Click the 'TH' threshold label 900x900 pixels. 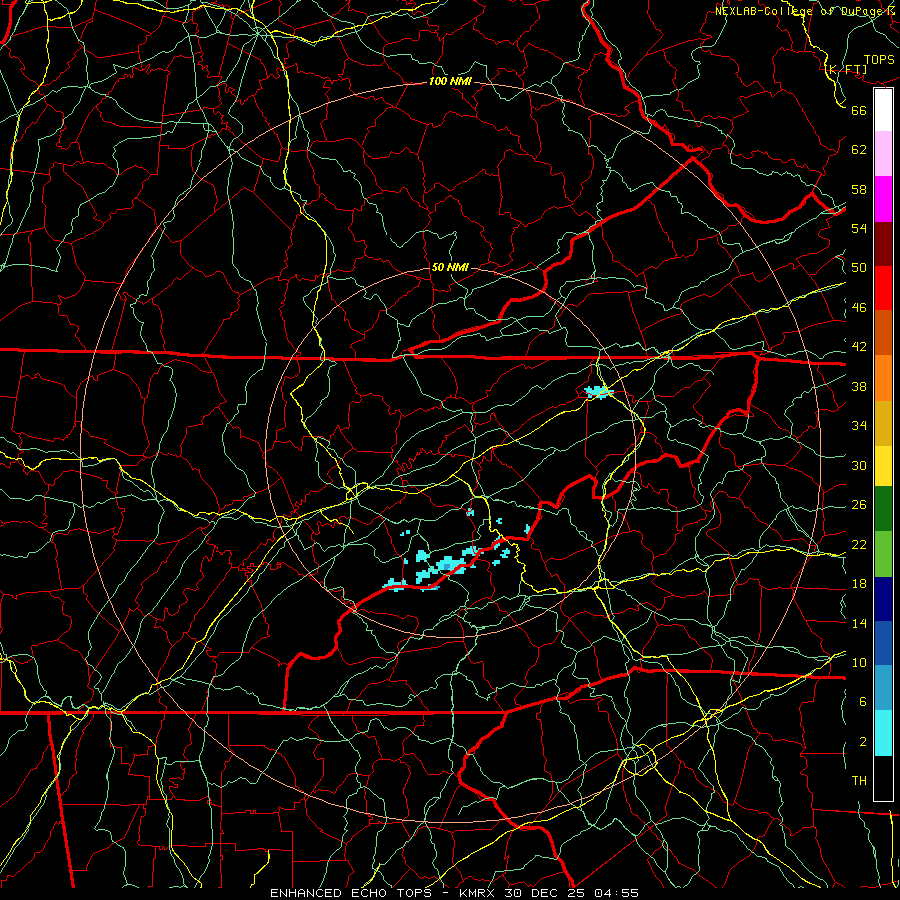pos(859,781)
